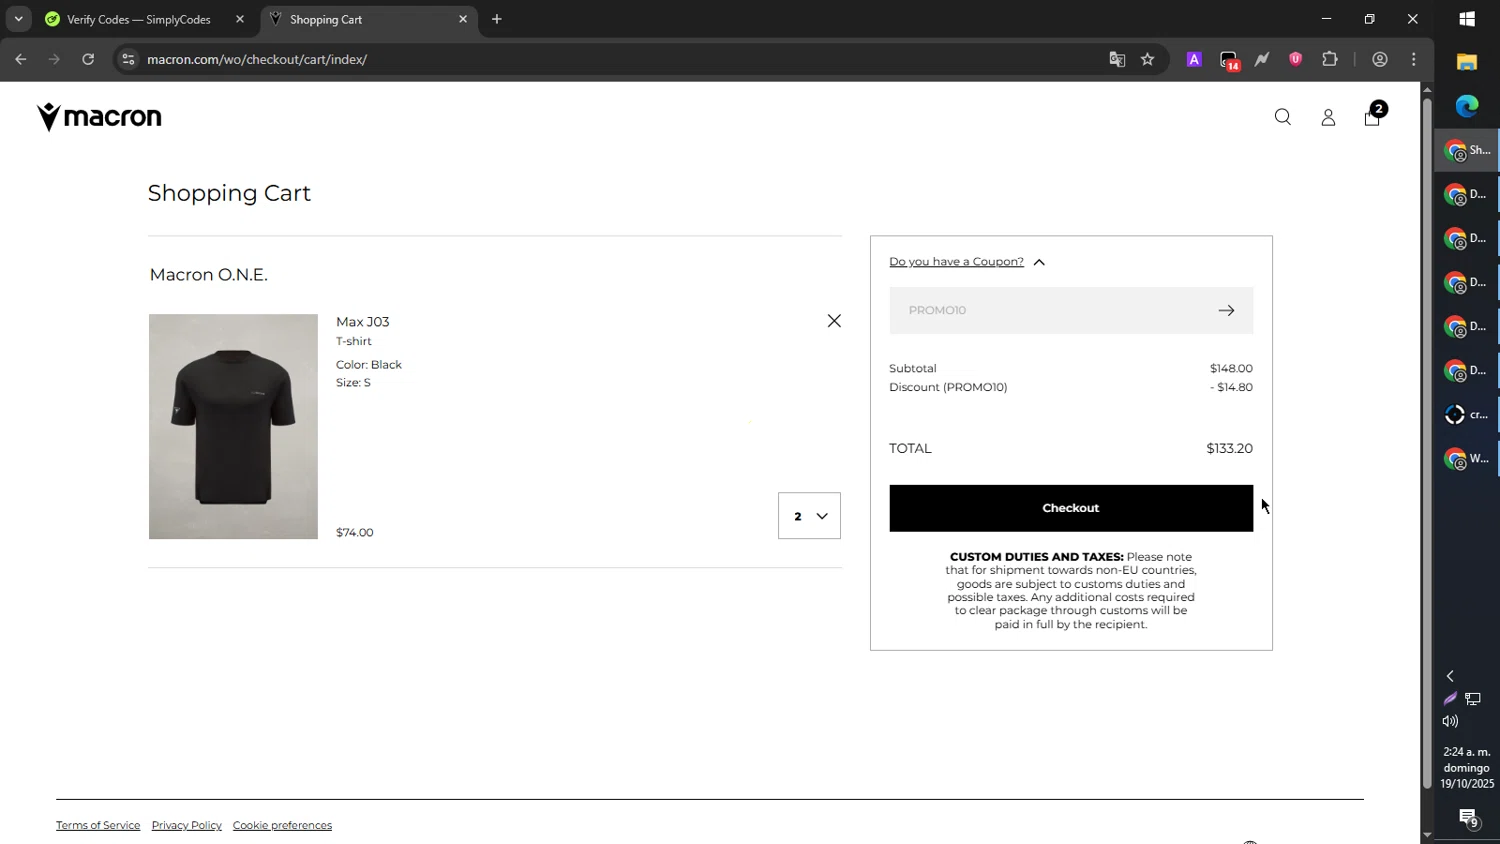Open the tab search dropdown arrow

[x=18, y=19]
